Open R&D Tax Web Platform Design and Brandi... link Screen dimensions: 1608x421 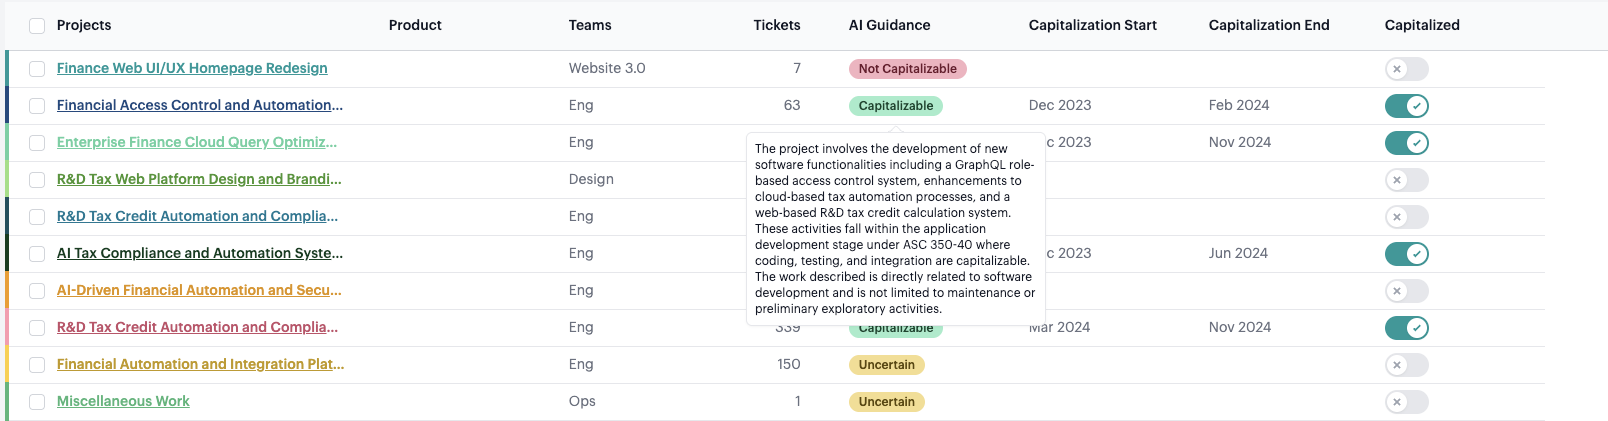click(199, 179)
